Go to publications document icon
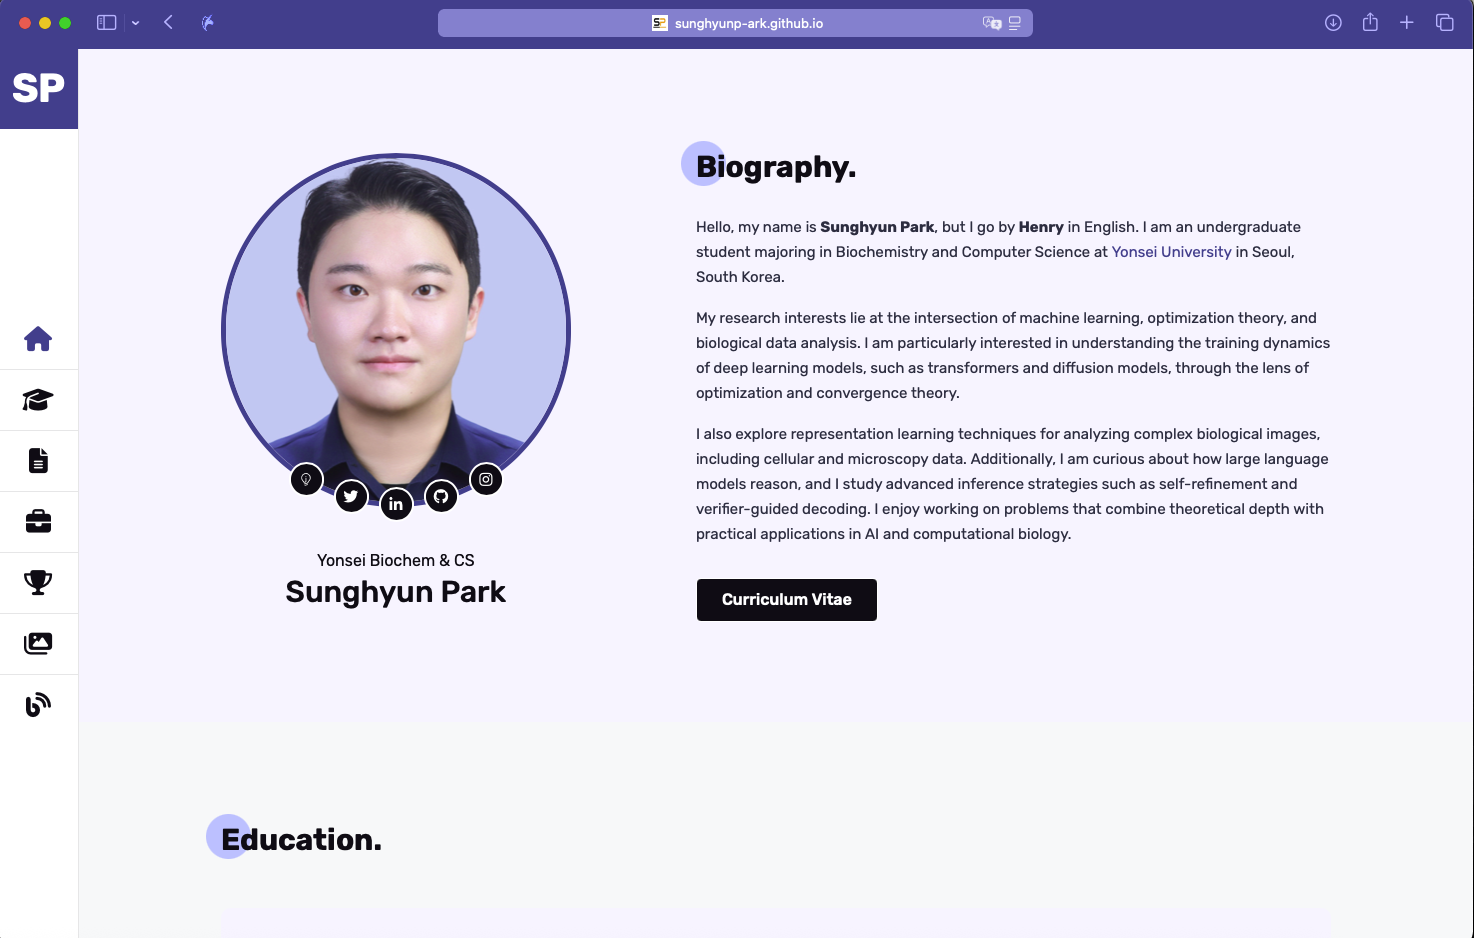The image size is (1474, 938). point(38,461)
